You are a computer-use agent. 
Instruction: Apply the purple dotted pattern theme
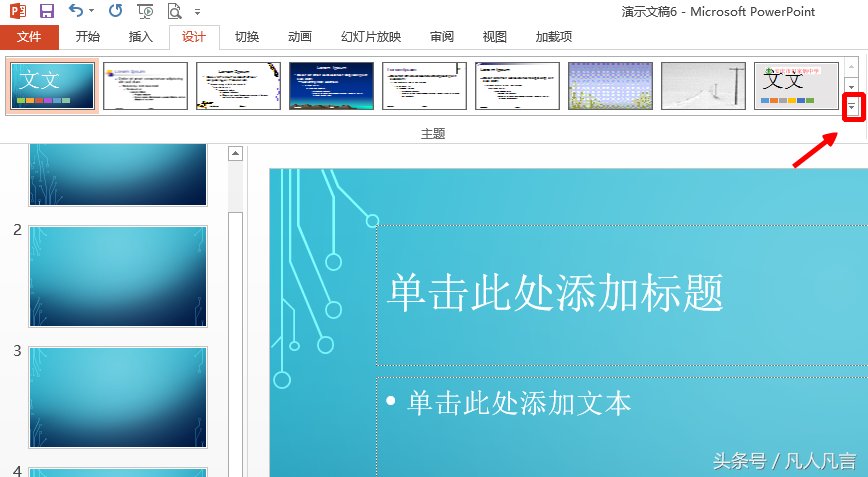pos(611,86)
